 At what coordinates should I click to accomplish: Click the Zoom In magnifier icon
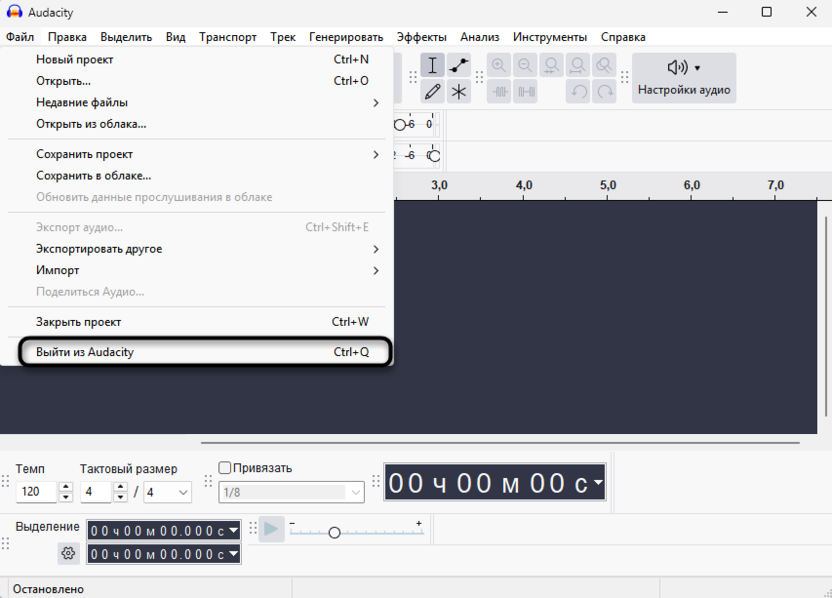pos(498,66)
